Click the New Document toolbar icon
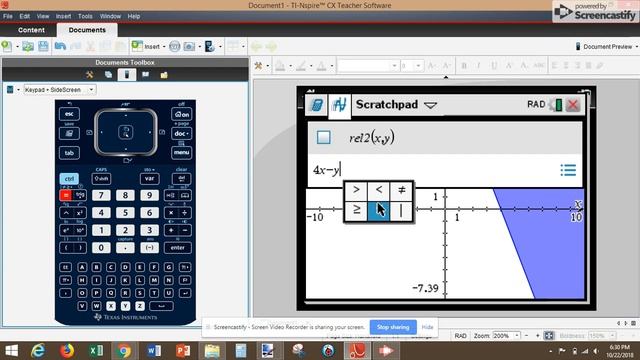 click(x=7, y=46)
